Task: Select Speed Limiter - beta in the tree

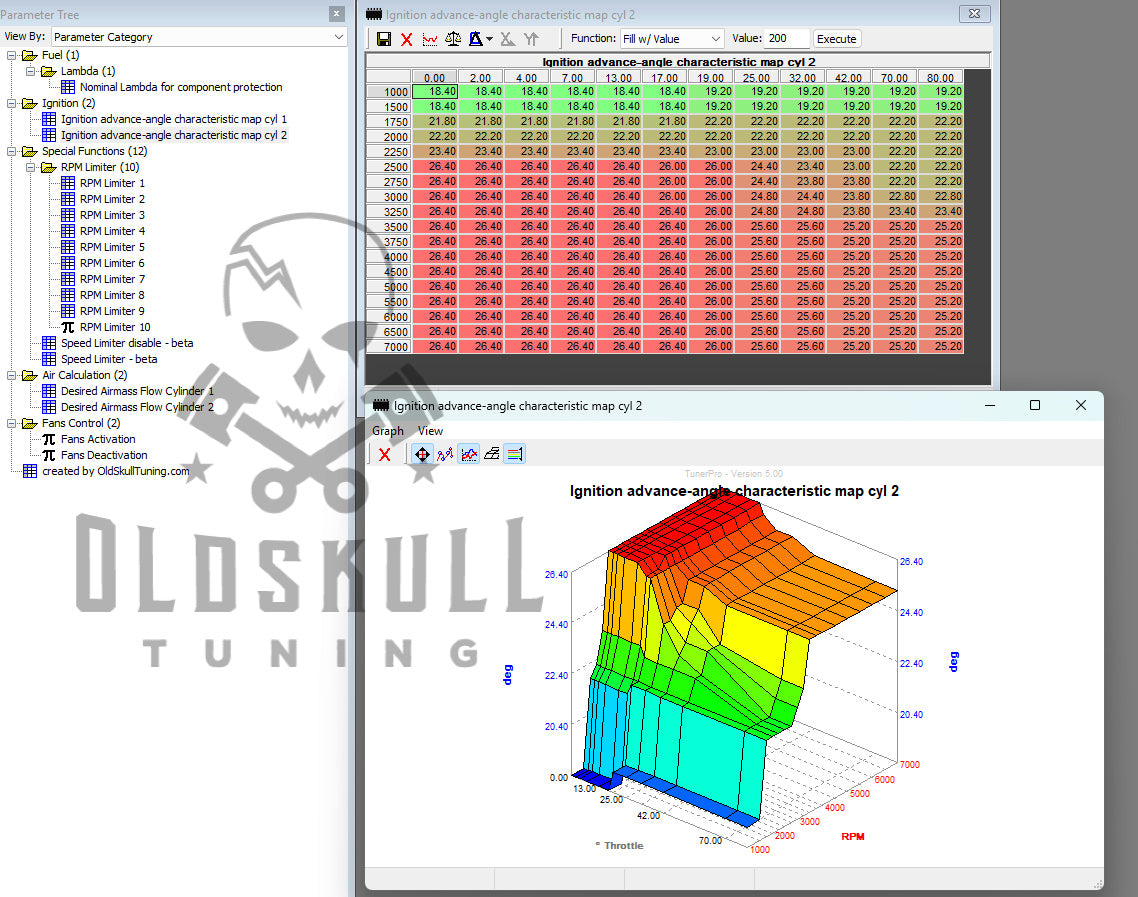Action: tap(109, 359)
